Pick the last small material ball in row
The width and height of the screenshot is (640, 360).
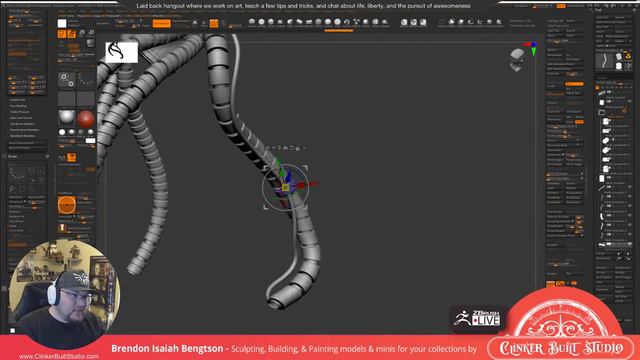(x=91, y=132)
